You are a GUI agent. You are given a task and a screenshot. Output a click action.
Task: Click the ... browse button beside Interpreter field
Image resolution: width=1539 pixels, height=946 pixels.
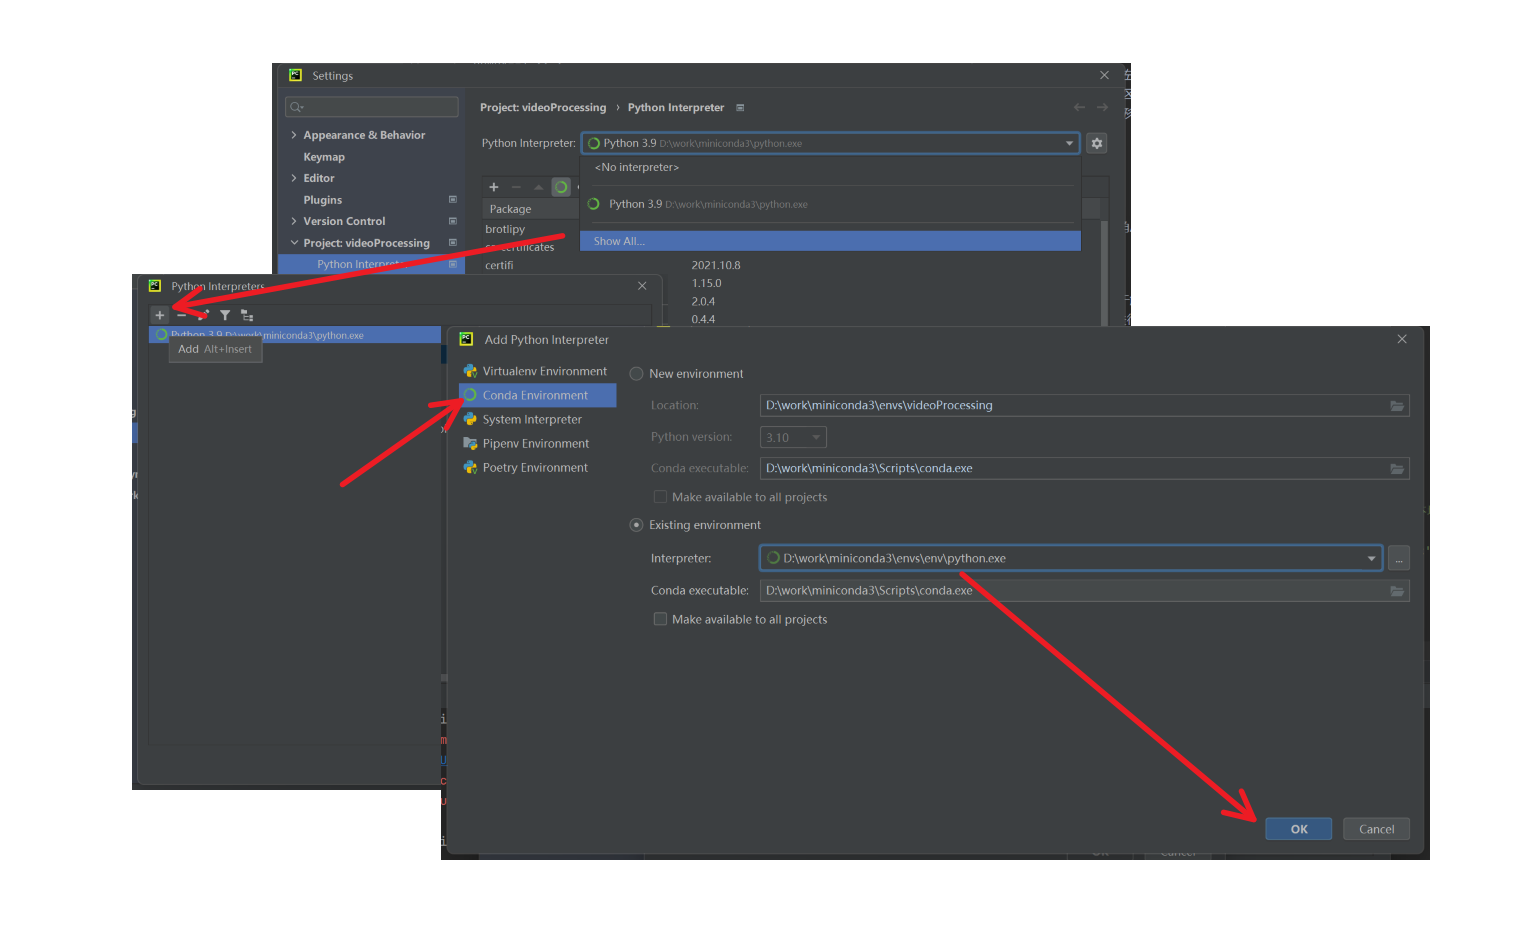click(1399, 558)
